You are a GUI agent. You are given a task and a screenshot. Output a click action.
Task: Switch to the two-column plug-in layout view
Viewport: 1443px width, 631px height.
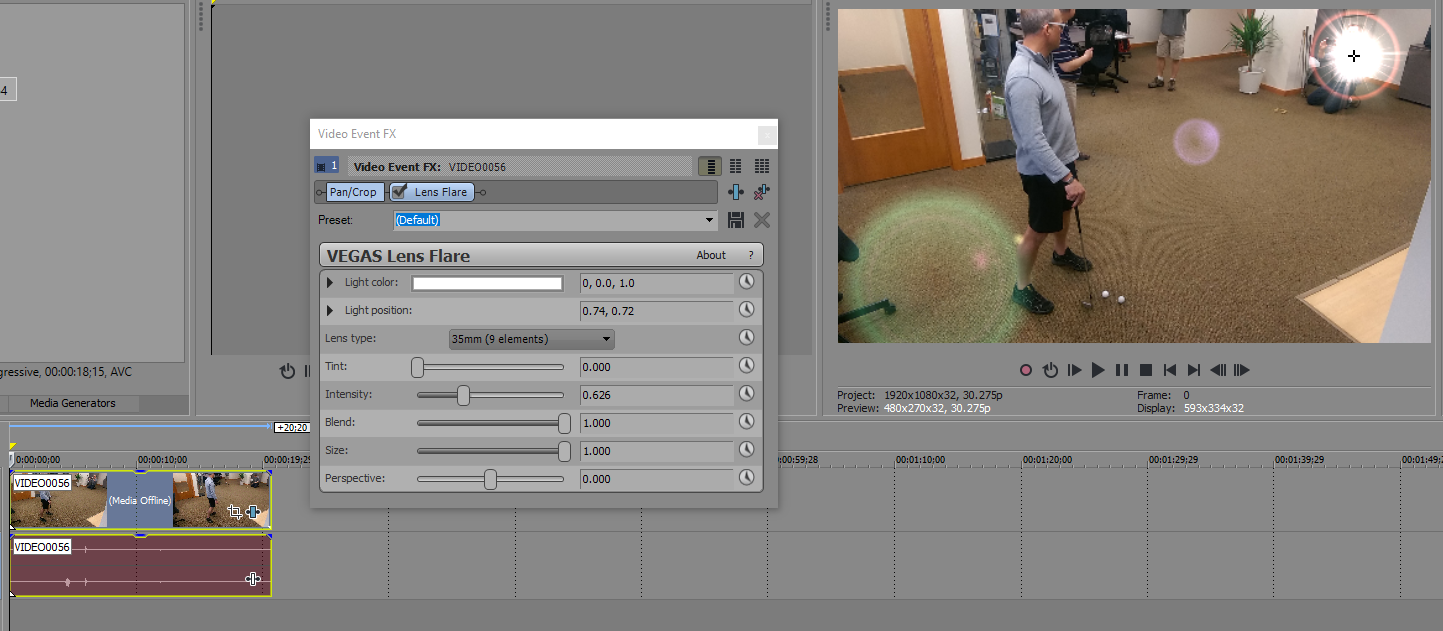tap(736, 166)
